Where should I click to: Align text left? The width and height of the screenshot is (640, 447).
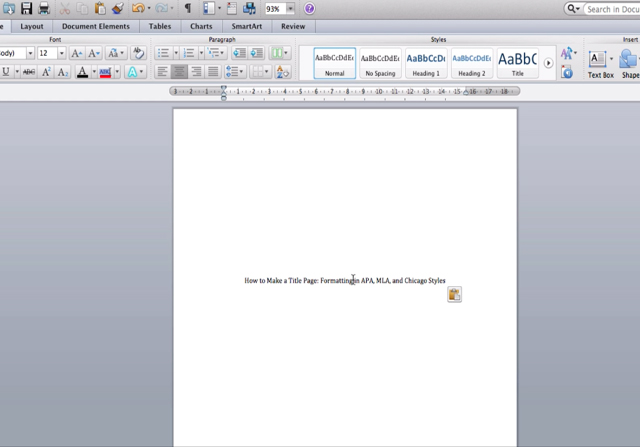(x=162, y=72)
